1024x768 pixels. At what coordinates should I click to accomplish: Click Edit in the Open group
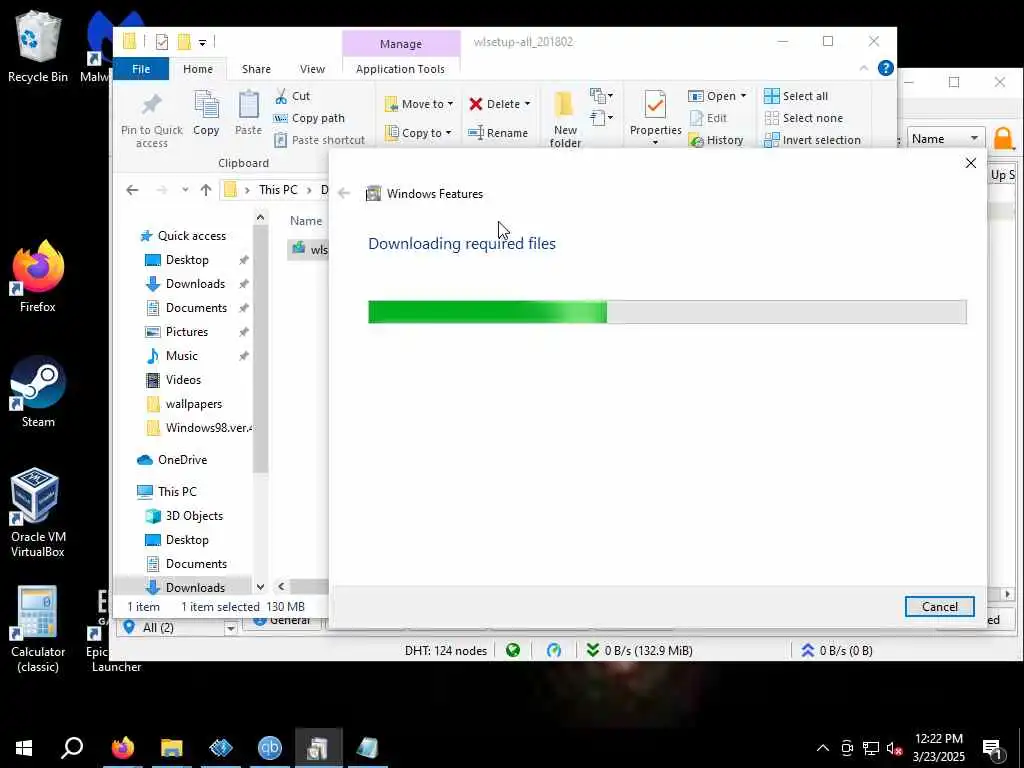point(708,118)
